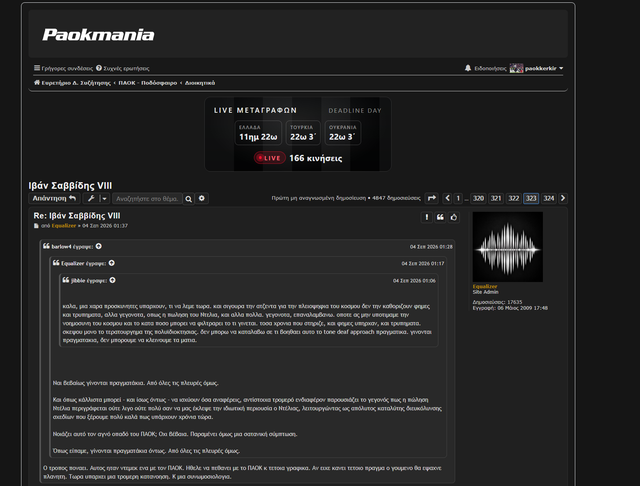
Task: Like this post thumbs-up icon
Action: click(454, 217)
